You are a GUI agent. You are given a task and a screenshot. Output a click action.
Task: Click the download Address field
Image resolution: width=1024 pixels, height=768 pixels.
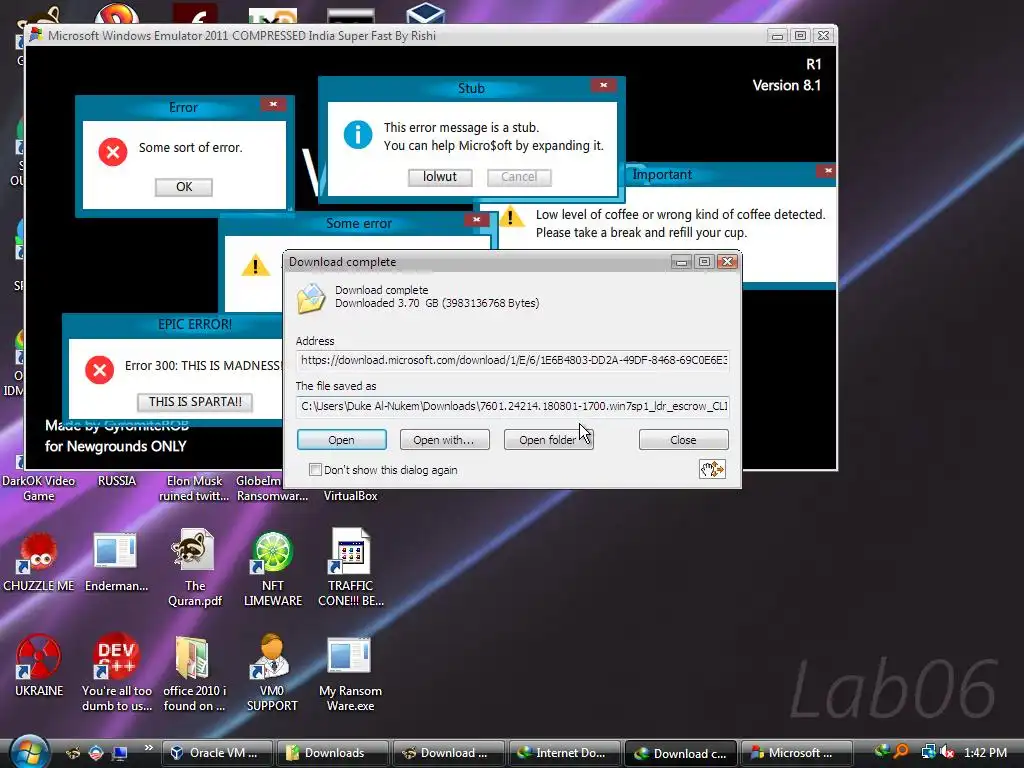pos(513,360)
